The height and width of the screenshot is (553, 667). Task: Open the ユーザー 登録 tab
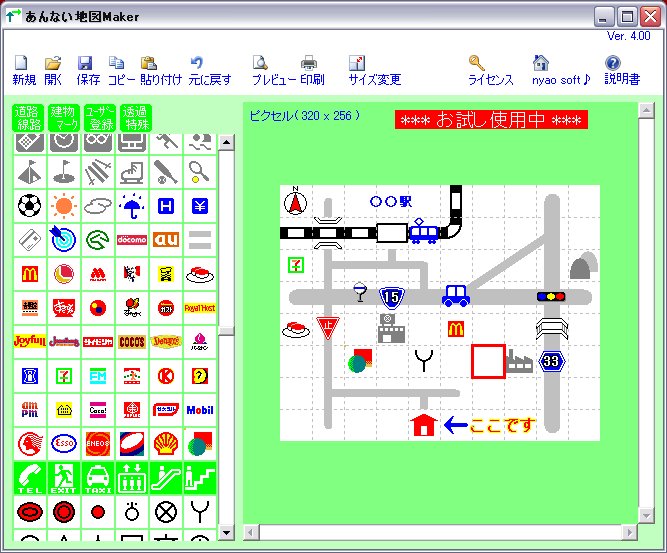pyautogui.click(x=99, y=118)
